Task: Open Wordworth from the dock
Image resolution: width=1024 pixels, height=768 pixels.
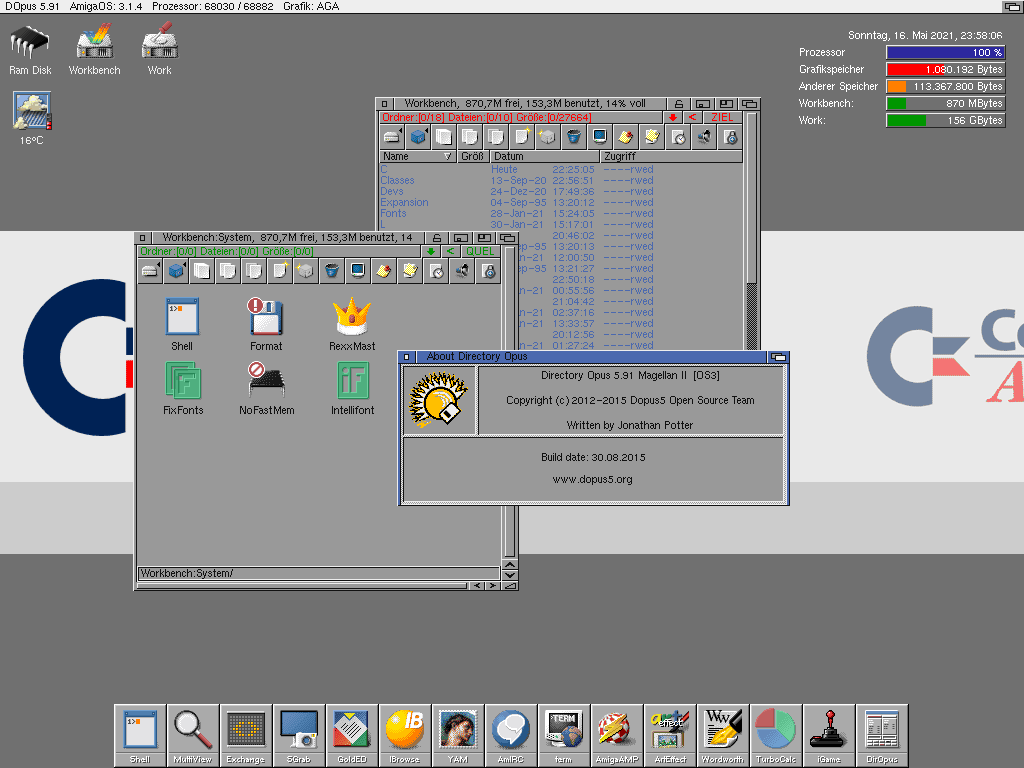Action: tap(723, 735)
